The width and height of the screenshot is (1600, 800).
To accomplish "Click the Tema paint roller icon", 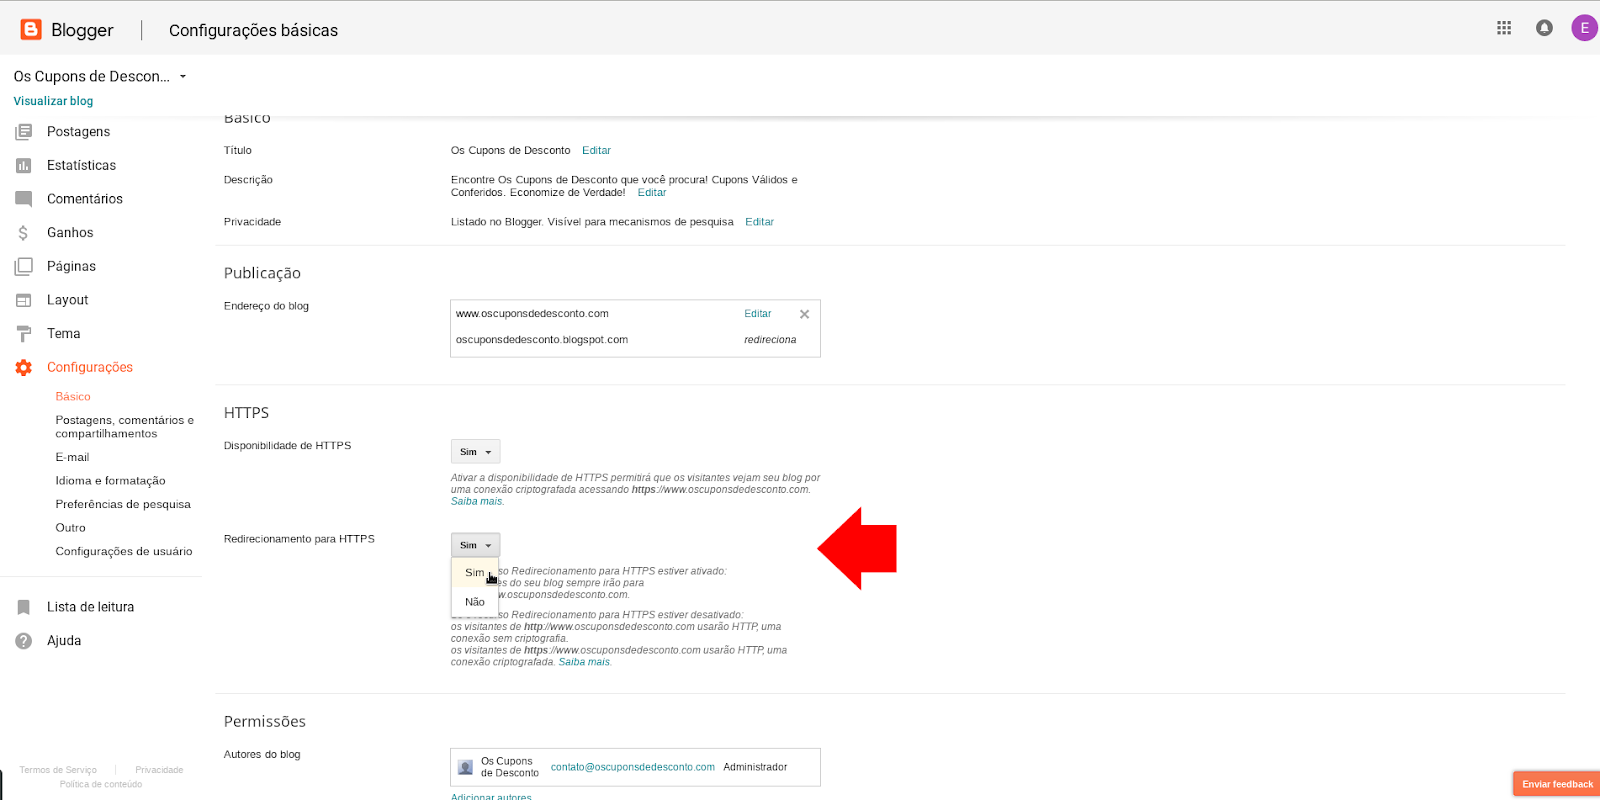I will 24,334.
